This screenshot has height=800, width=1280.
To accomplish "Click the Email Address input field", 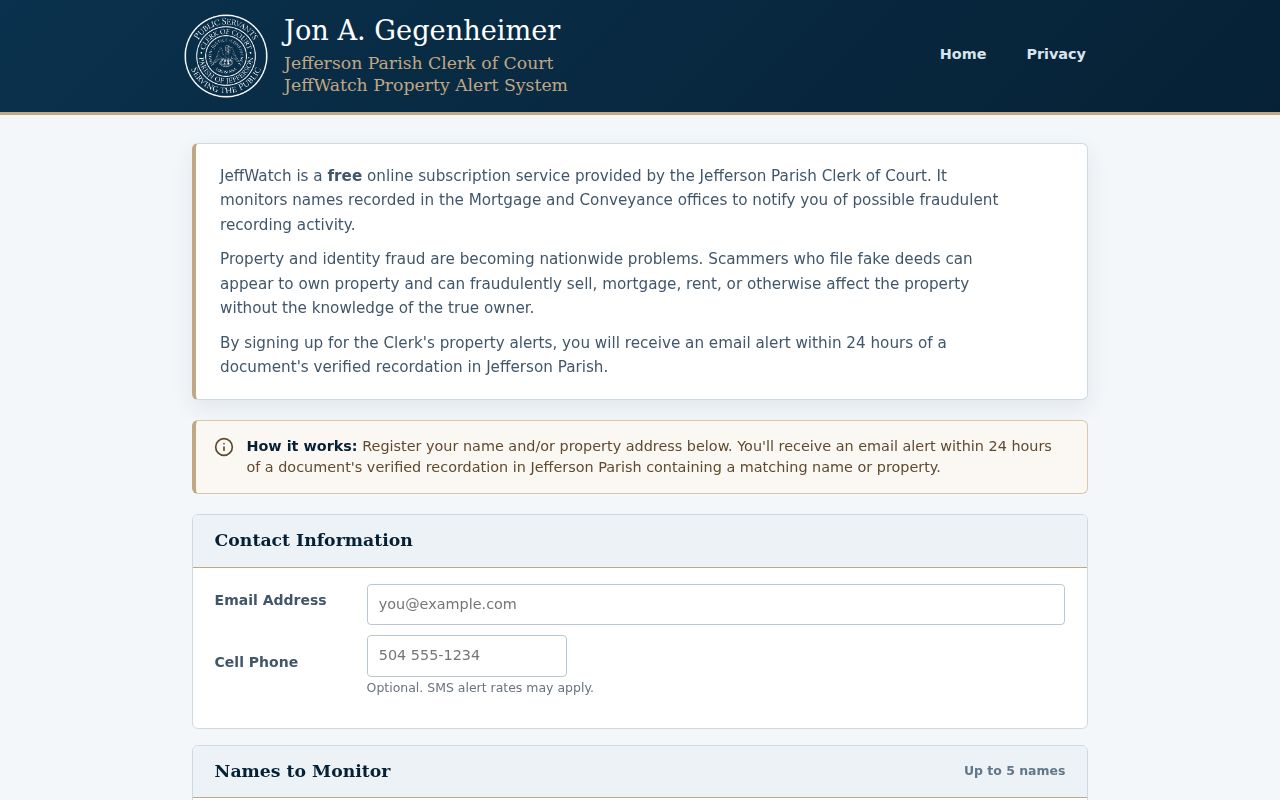I will (716, 604).
